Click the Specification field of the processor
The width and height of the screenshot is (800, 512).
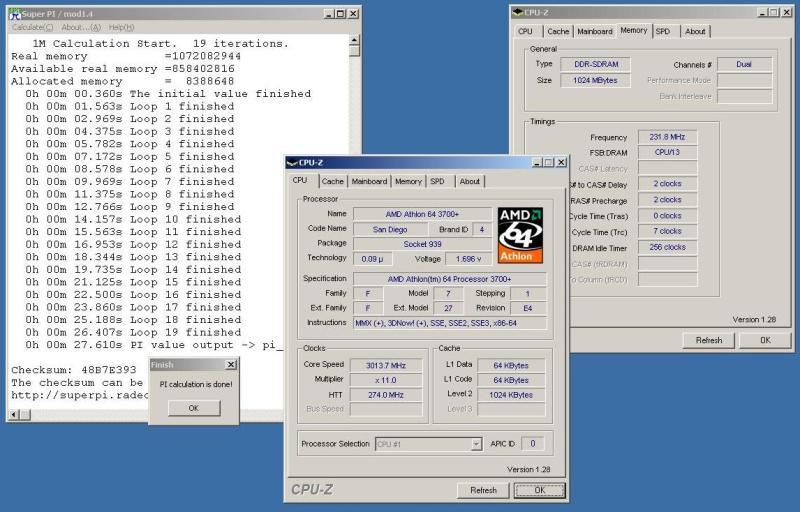(x=450, y=279)
